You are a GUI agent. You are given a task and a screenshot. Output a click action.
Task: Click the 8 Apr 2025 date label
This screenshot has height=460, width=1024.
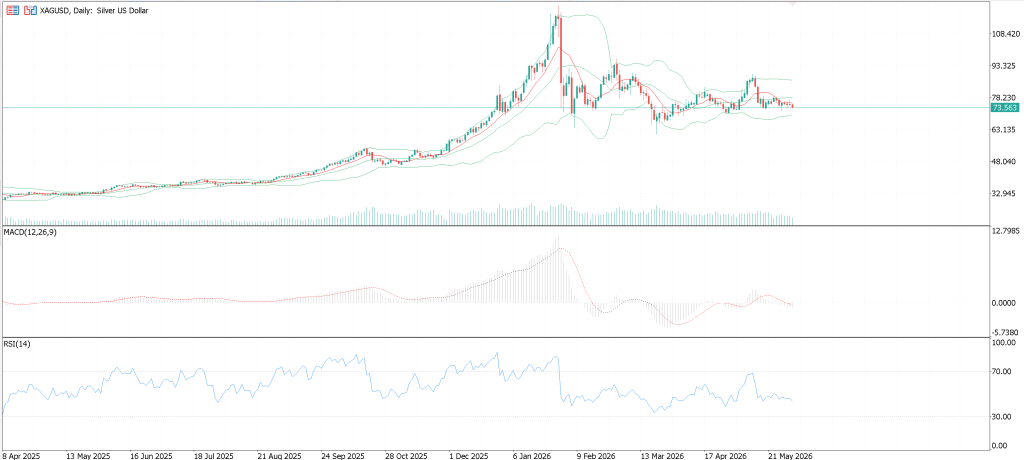tap(22, 455)
